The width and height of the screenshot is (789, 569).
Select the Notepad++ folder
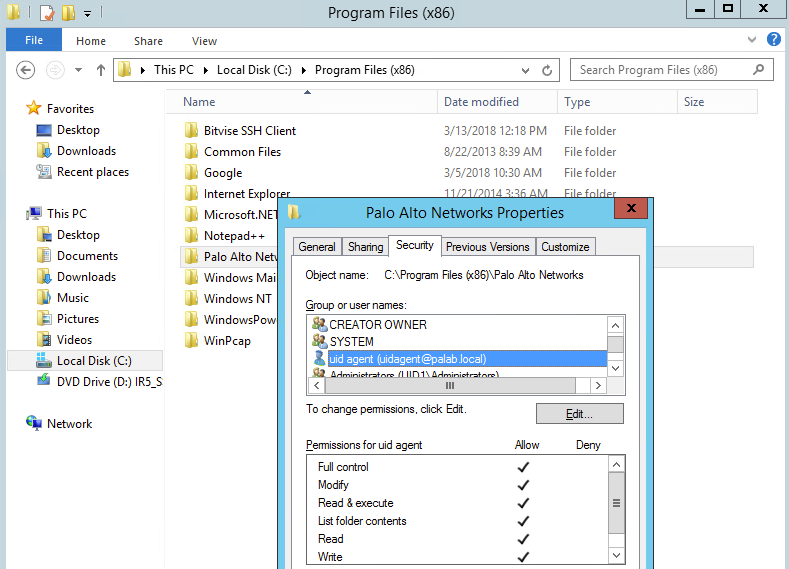[233, 235]
